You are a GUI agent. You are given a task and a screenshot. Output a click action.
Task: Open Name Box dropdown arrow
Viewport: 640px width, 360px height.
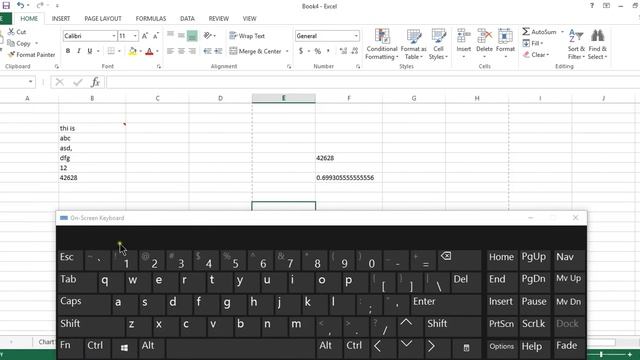31,82
